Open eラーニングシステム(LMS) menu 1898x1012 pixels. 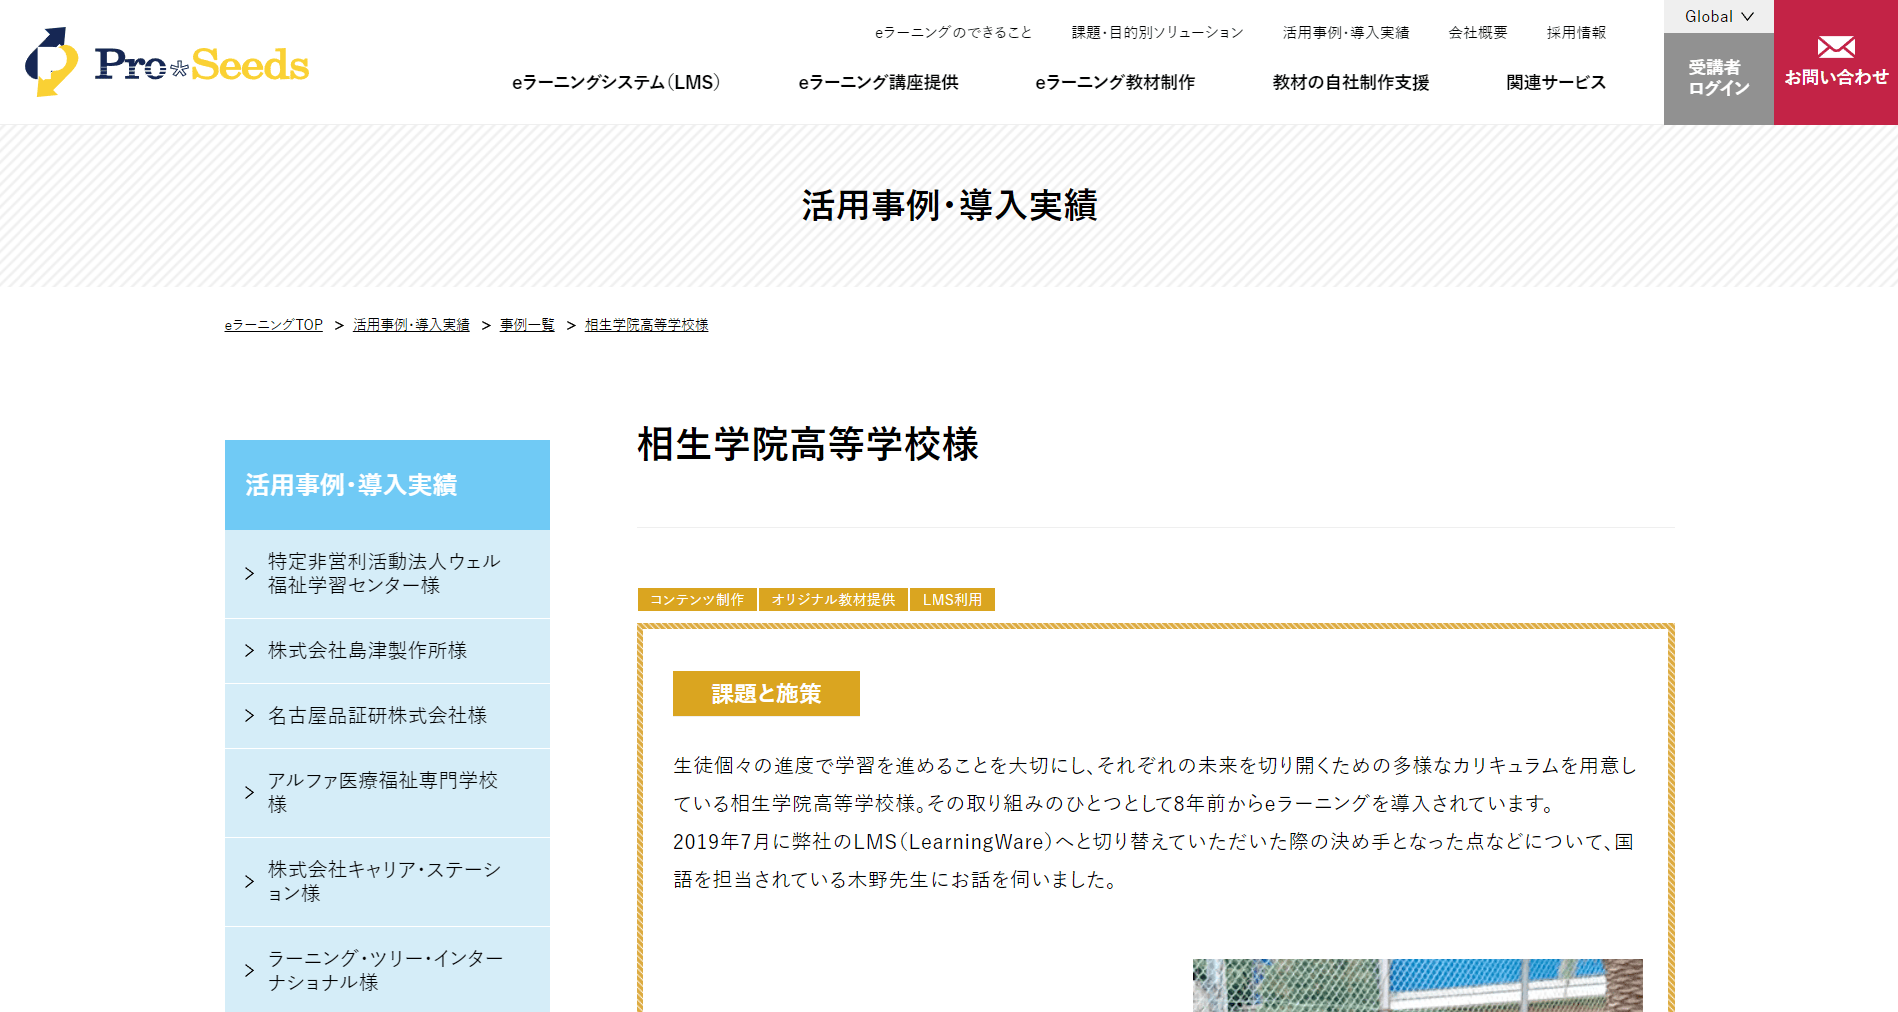point(616,82)
